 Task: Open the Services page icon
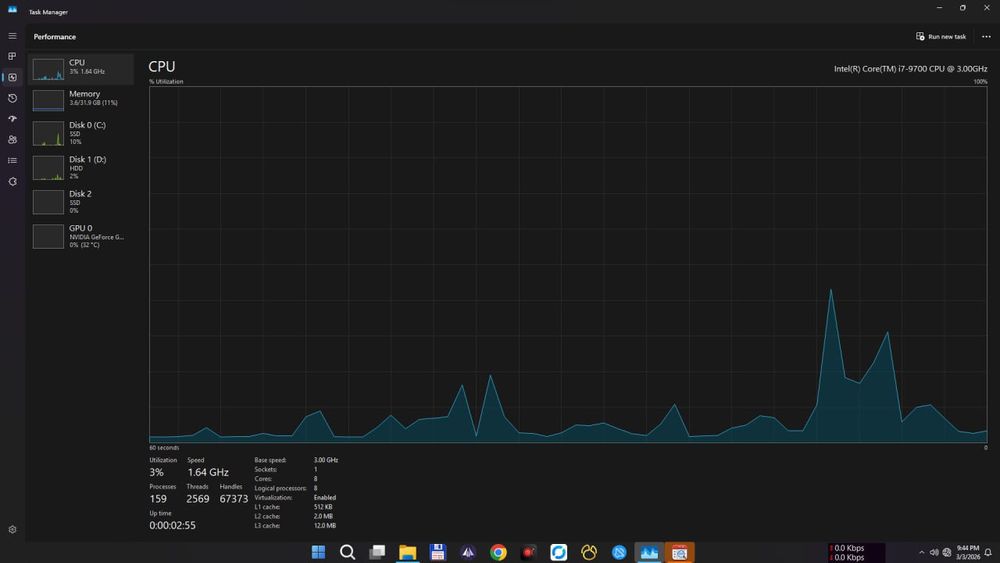12,182
